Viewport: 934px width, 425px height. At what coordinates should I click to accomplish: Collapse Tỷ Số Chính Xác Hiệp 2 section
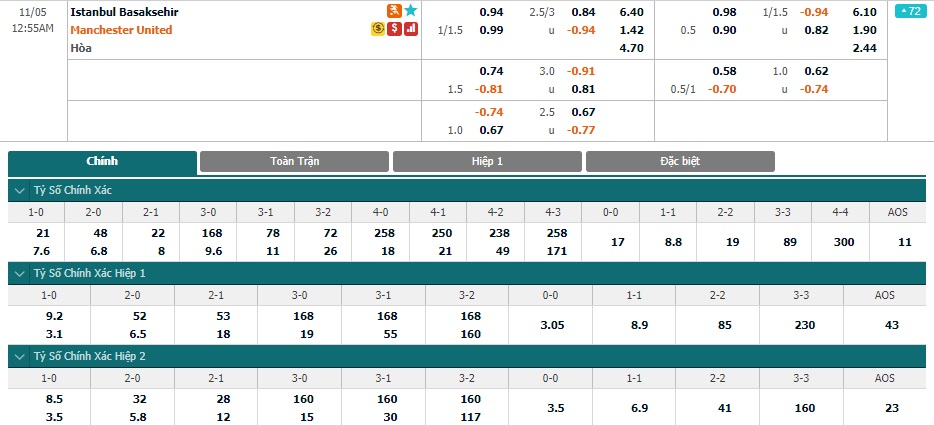point(21,356)
